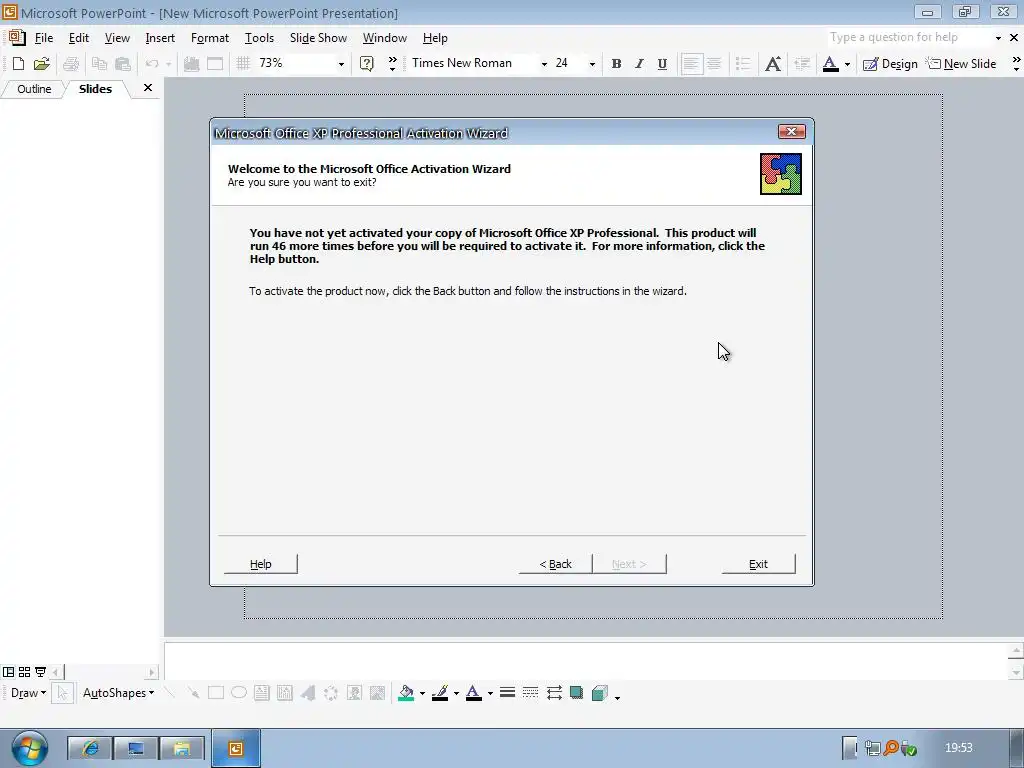This screenshot has width=1024, height=768.
Task: Click the Undo arrow icon
Action: (152, 63)
